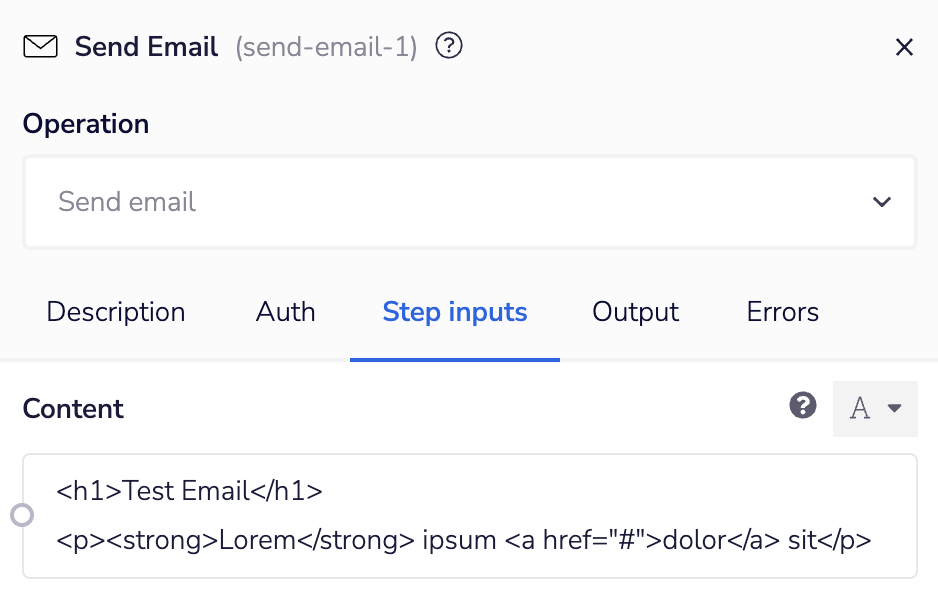Image resolution: width=938 pixels, height=610 pixels.
Task: Click the Operation section heading
Action: [85, 123]
